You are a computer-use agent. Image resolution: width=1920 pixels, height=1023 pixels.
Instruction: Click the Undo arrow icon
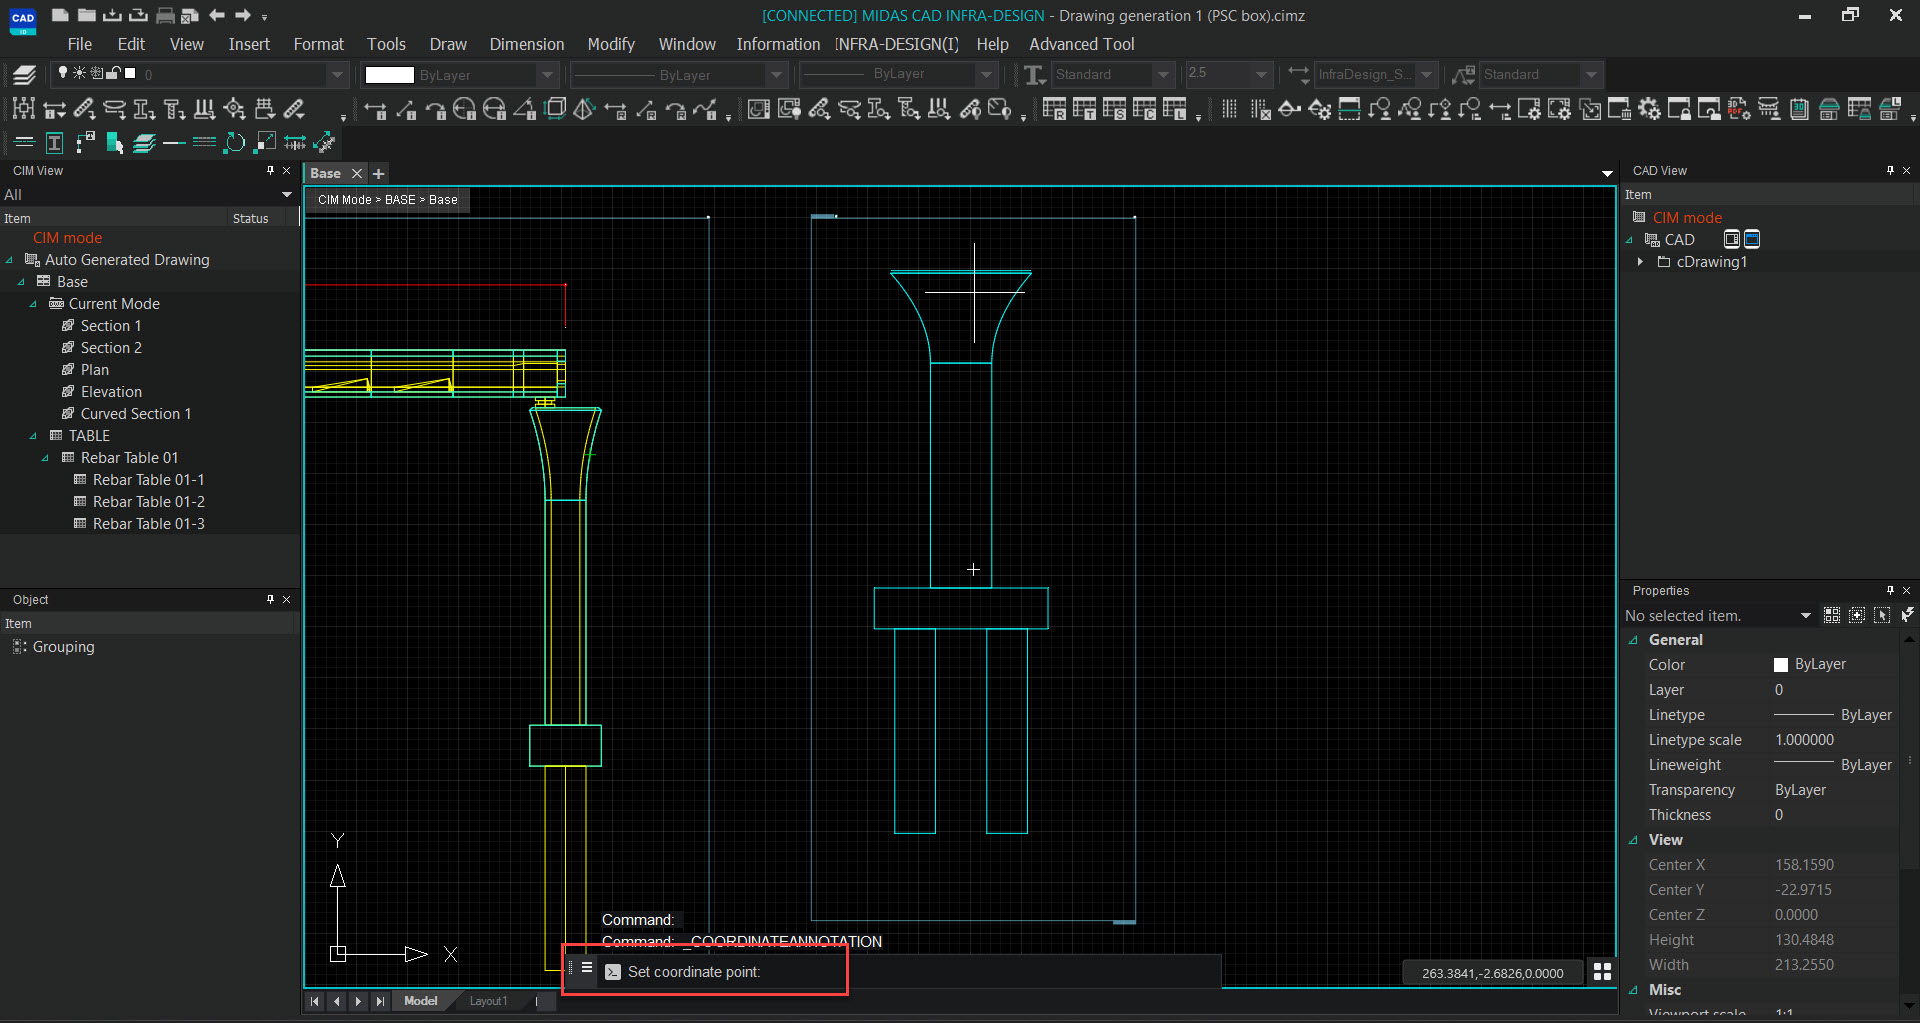[x=217, y=15]
